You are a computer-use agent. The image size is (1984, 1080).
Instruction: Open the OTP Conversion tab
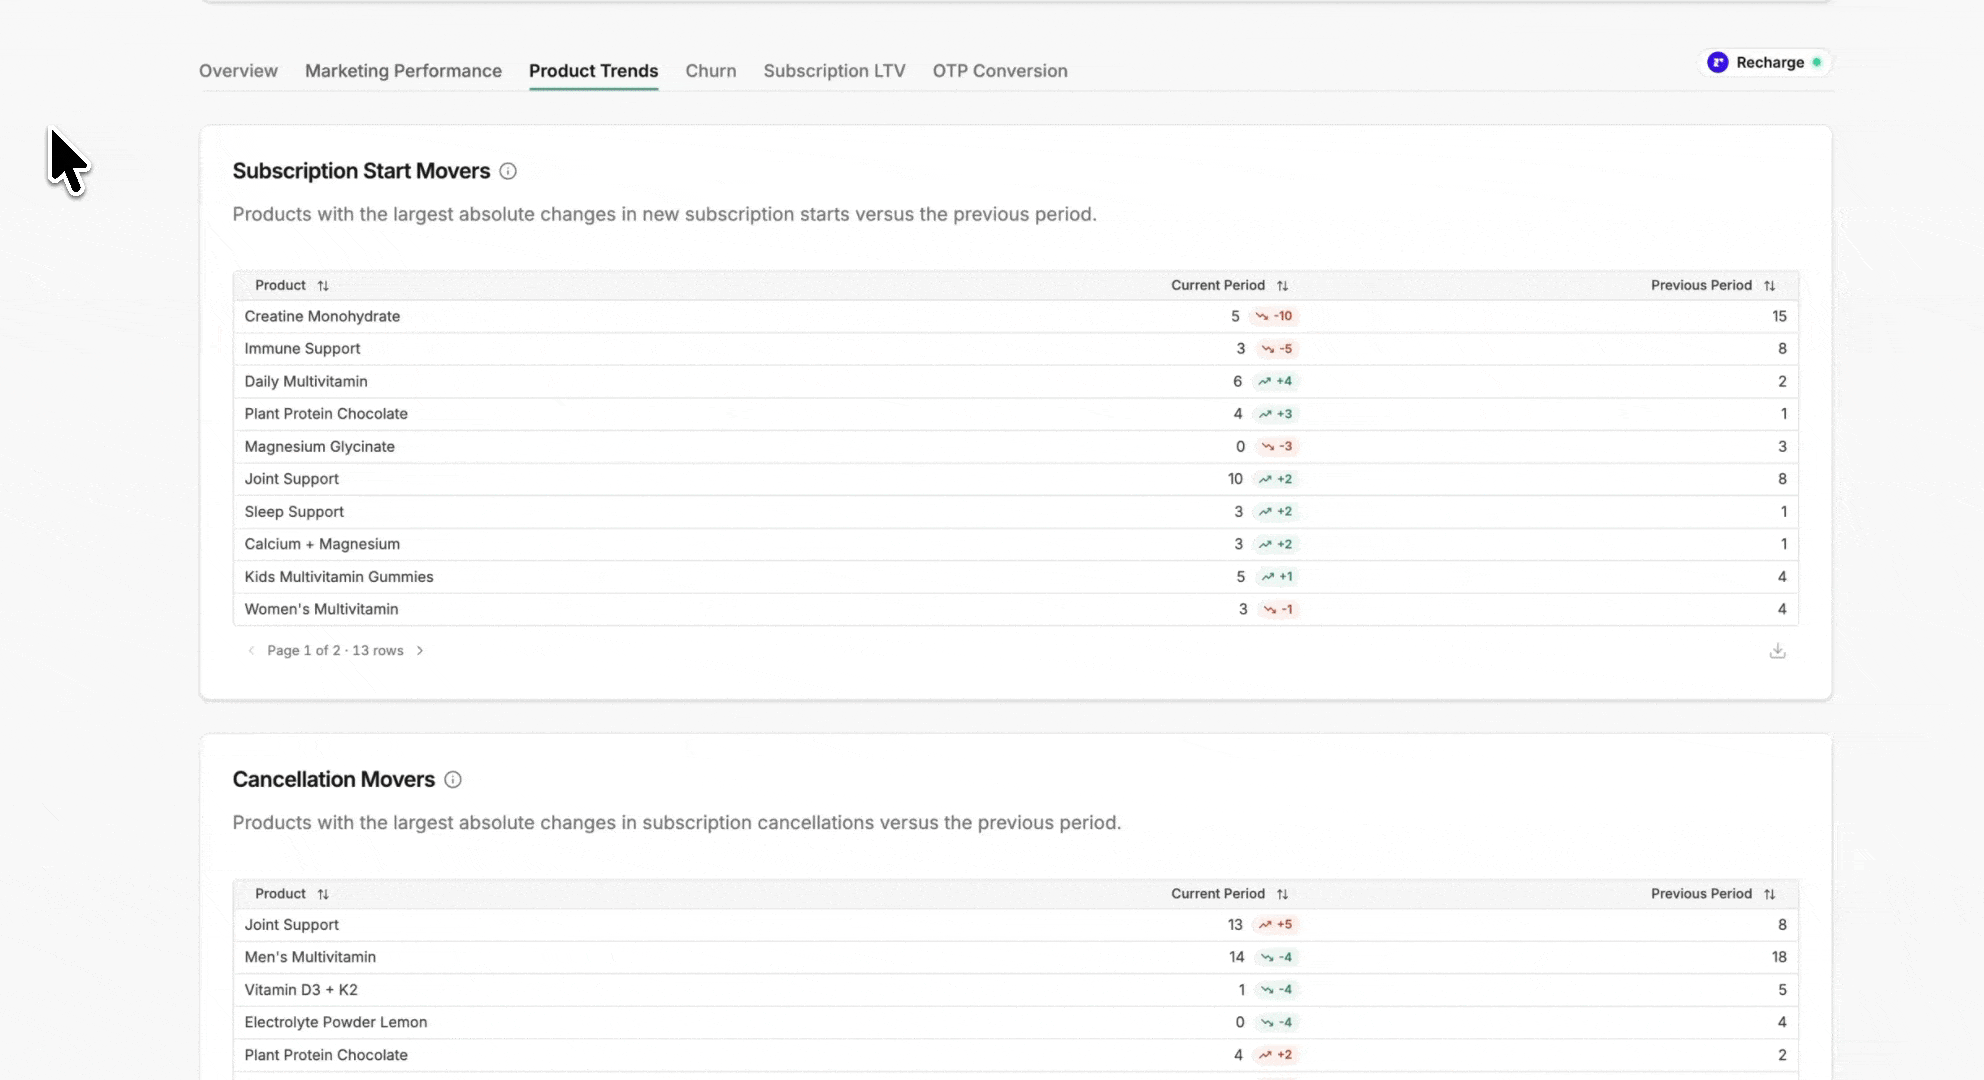1000,71
